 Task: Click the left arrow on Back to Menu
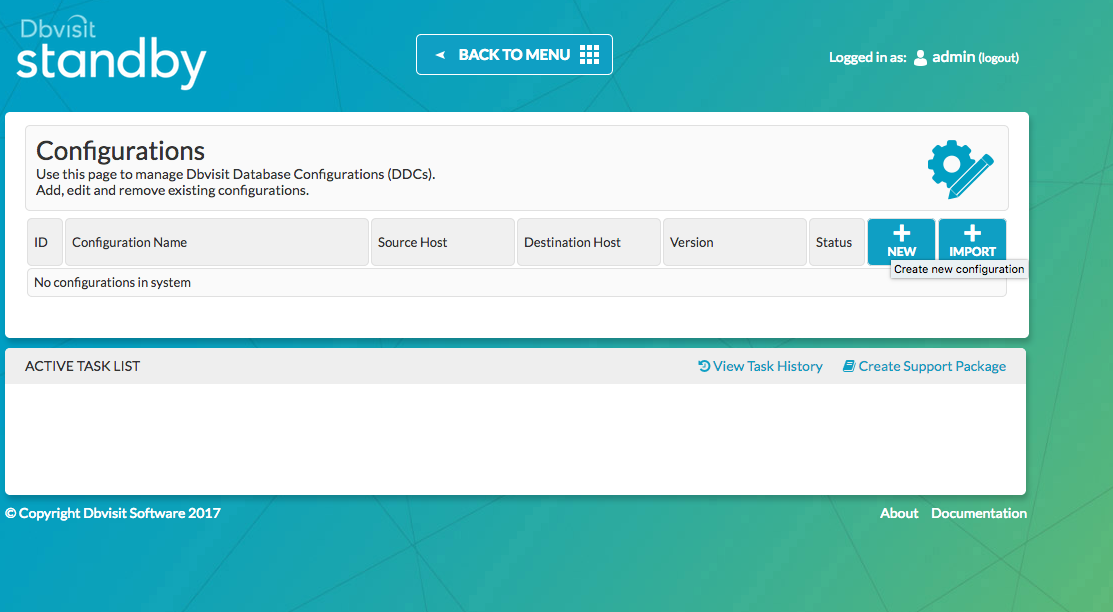[x=440, y=55]
